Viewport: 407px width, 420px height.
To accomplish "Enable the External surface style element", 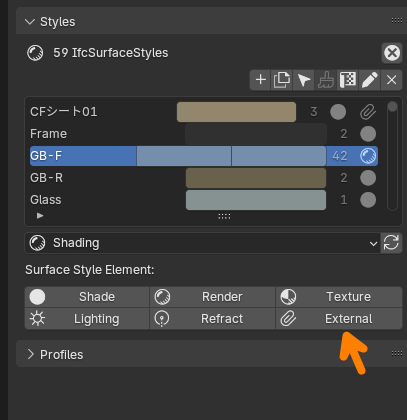I will pos(339,319).
